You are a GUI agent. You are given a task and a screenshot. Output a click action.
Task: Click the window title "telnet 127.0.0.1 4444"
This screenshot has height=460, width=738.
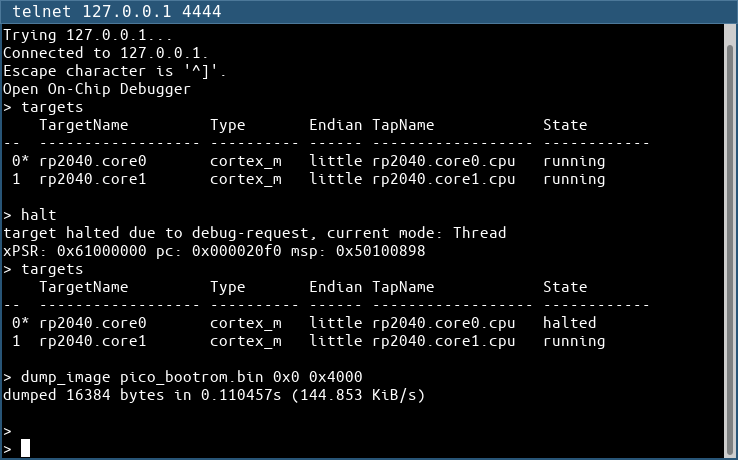point(116,12)
